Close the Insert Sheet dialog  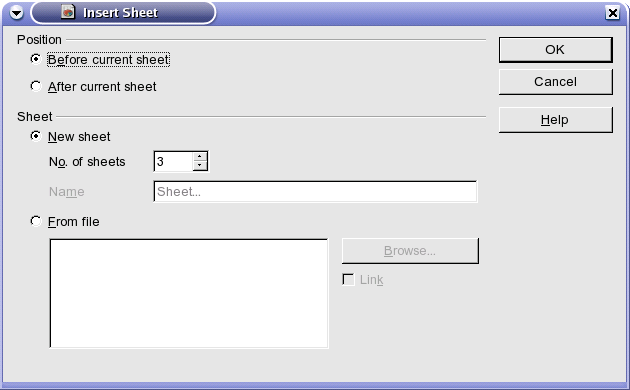(x=613, y=13)
